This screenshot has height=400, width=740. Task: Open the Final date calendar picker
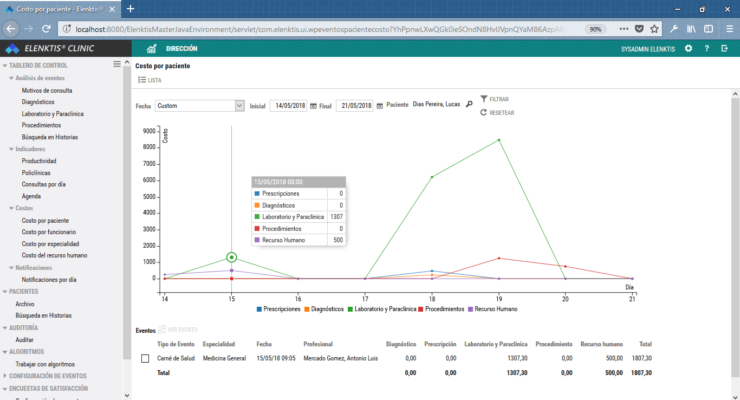pyautogui.click(x=381, y=105)
